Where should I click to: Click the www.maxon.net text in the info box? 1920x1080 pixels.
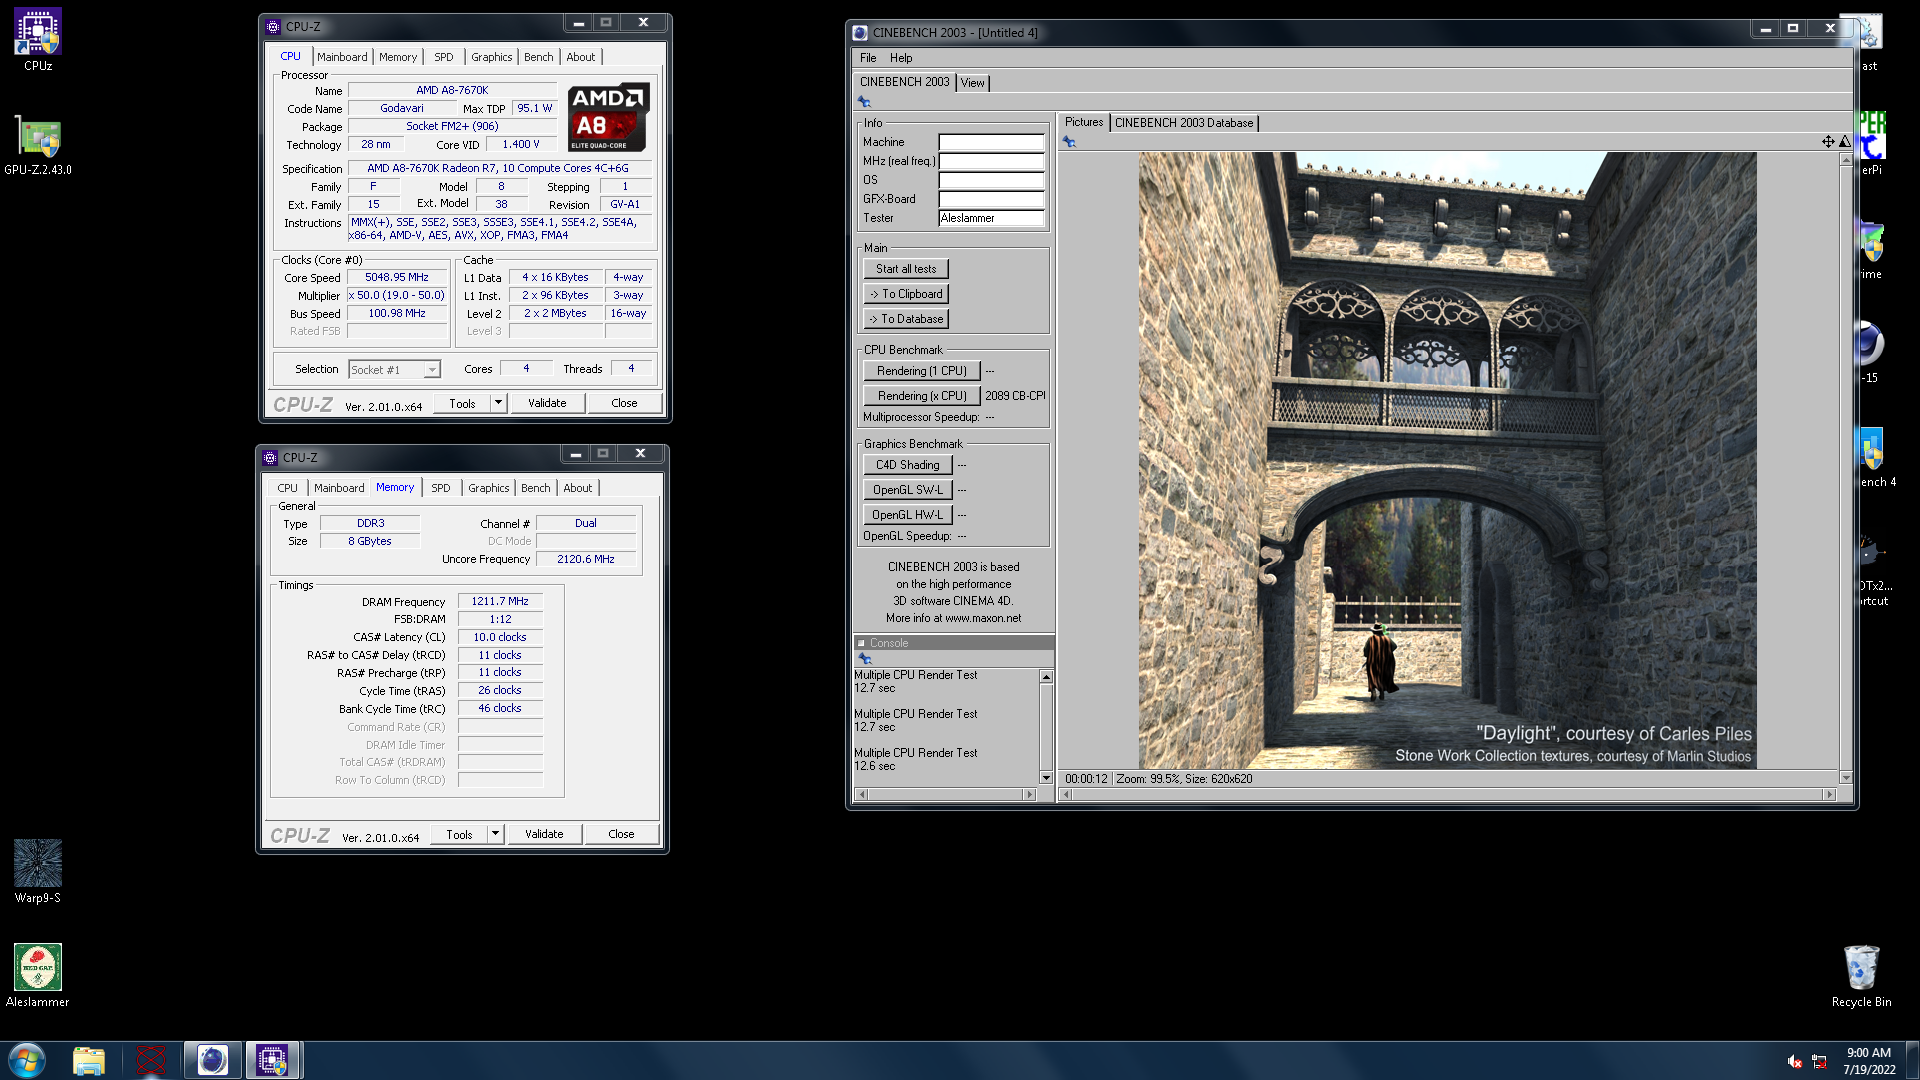[x=983, y=618]
